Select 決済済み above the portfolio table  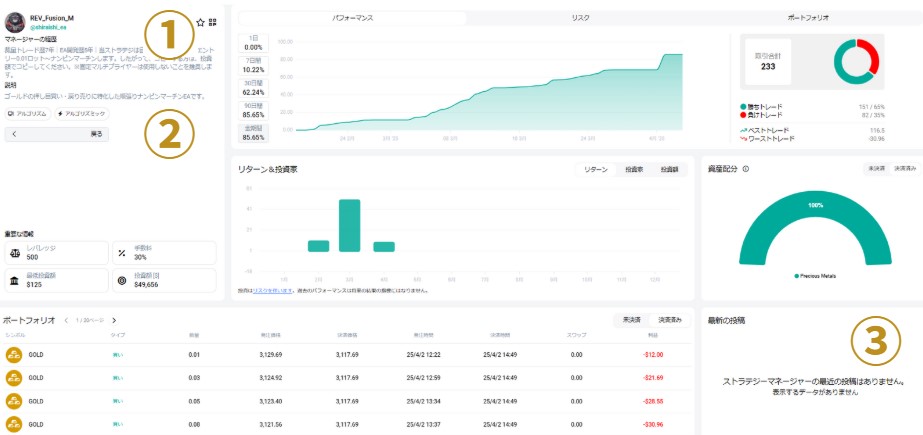point(669,320)
